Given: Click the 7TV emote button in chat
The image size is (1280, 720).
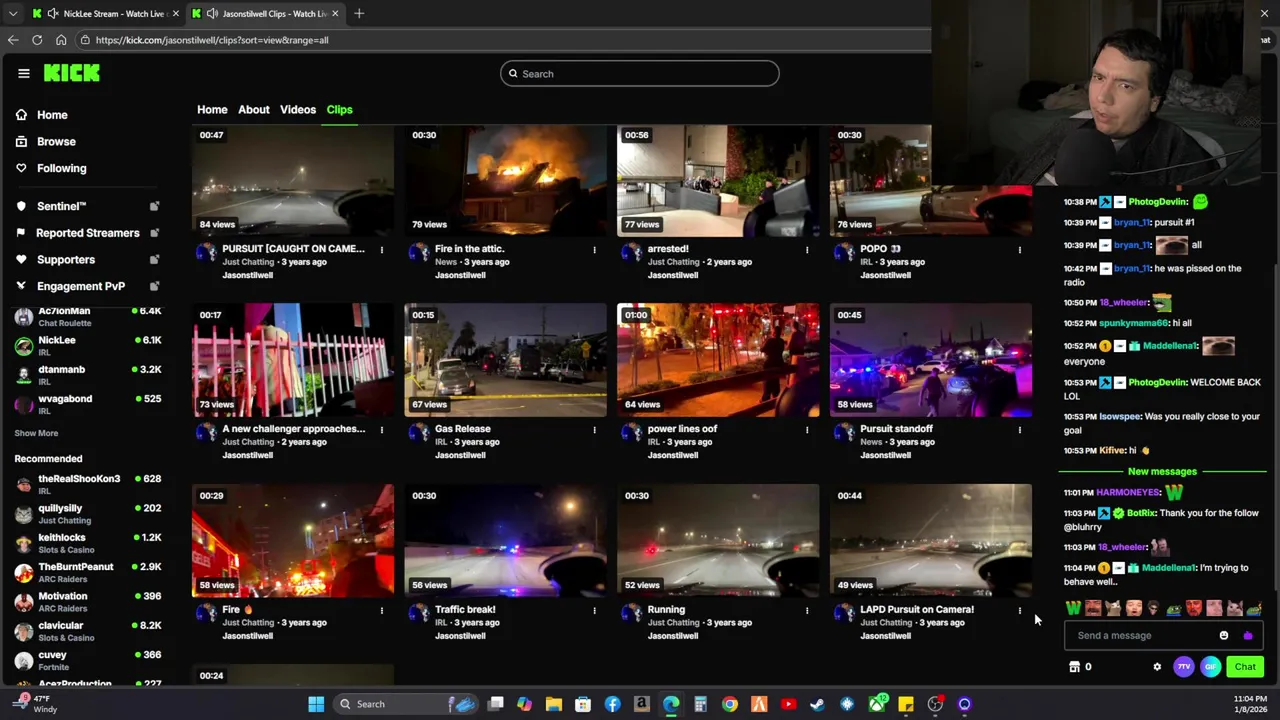Looking at the screenshot, I should point(1184,667).
